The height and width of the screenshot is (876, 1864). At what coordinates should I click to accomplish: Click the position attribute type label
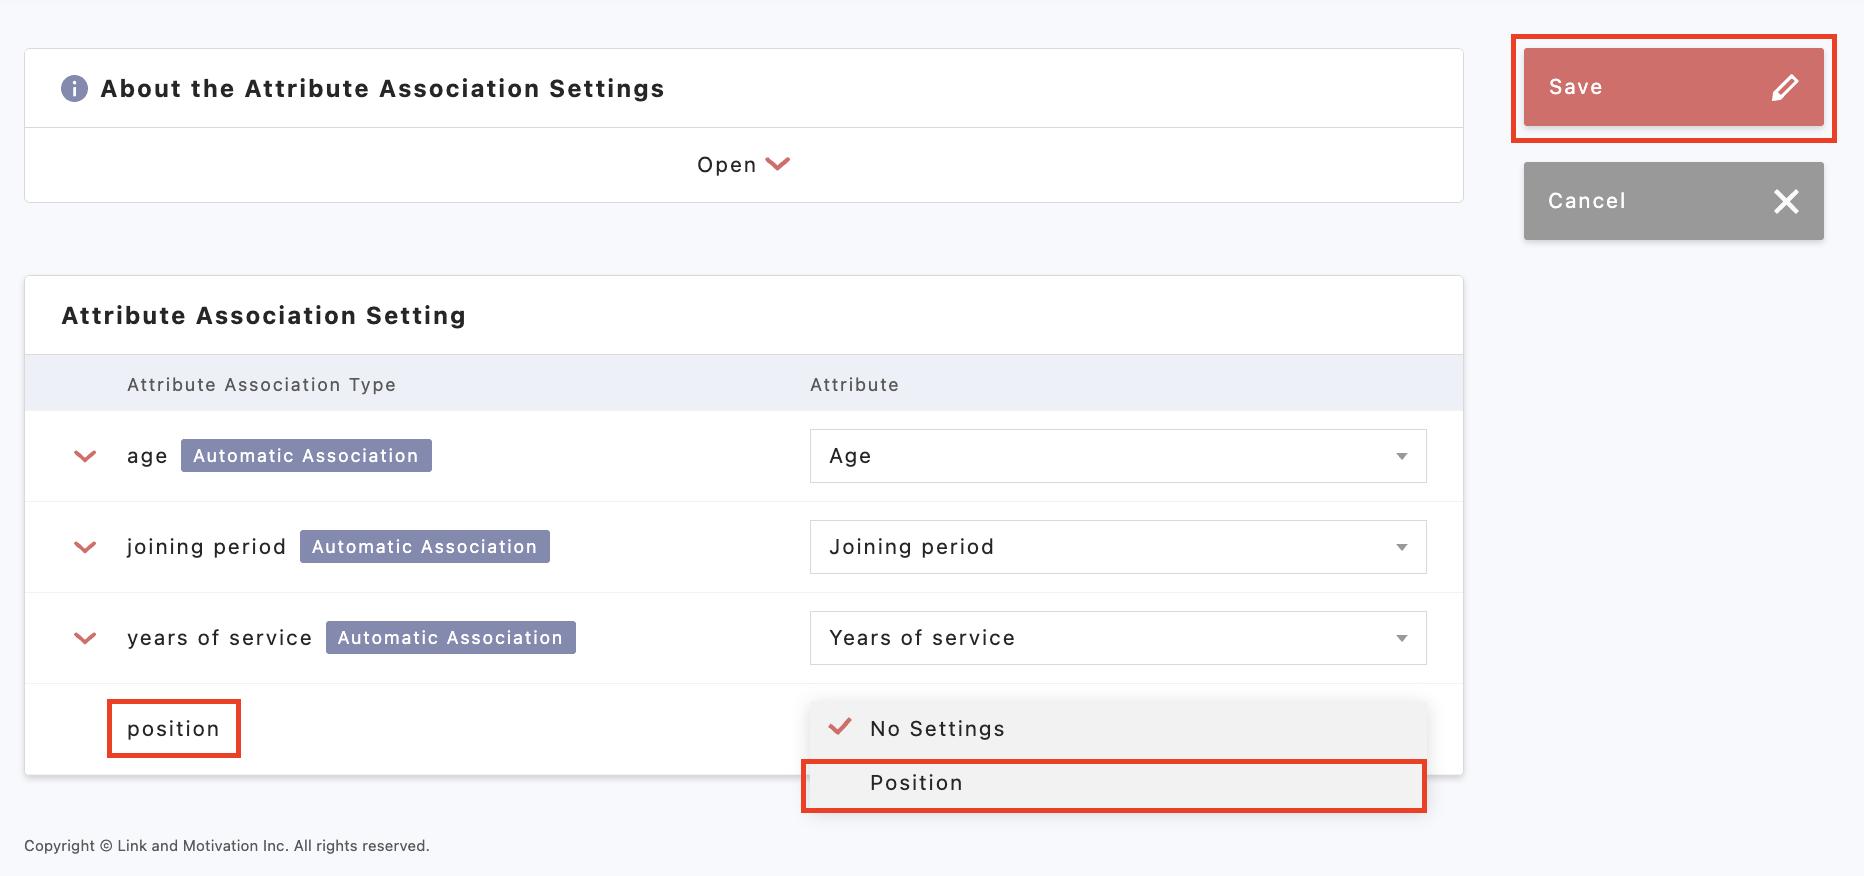tap(173, 729)
